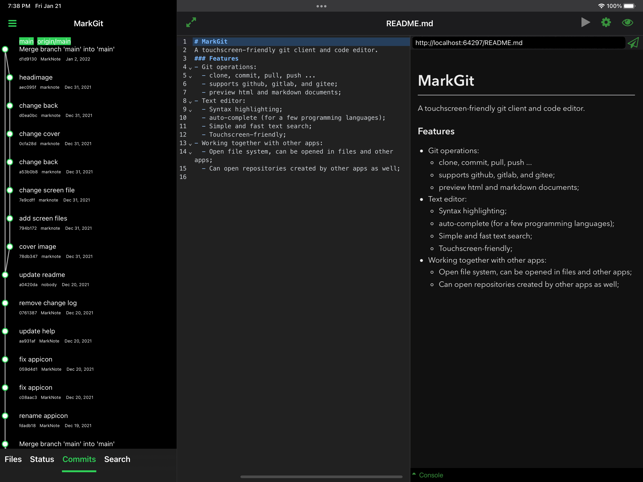This screenshot has height=482, width=643.
Task: Collapse line 9 Syntax highlighting fold
Action: tap(190, 110)
